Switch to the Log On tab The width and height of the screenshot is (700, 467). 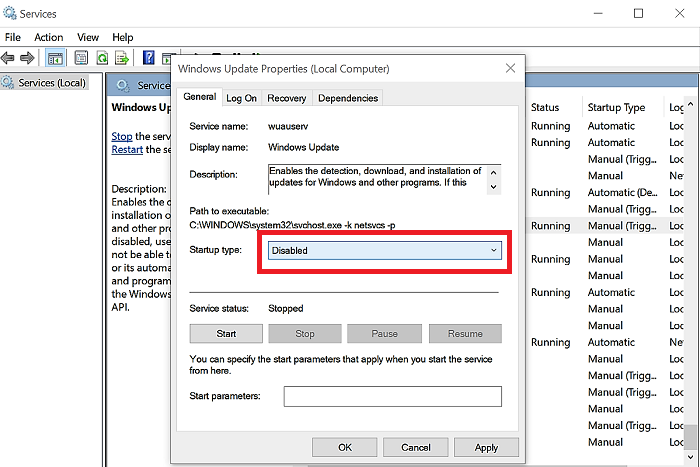(242, 98)
